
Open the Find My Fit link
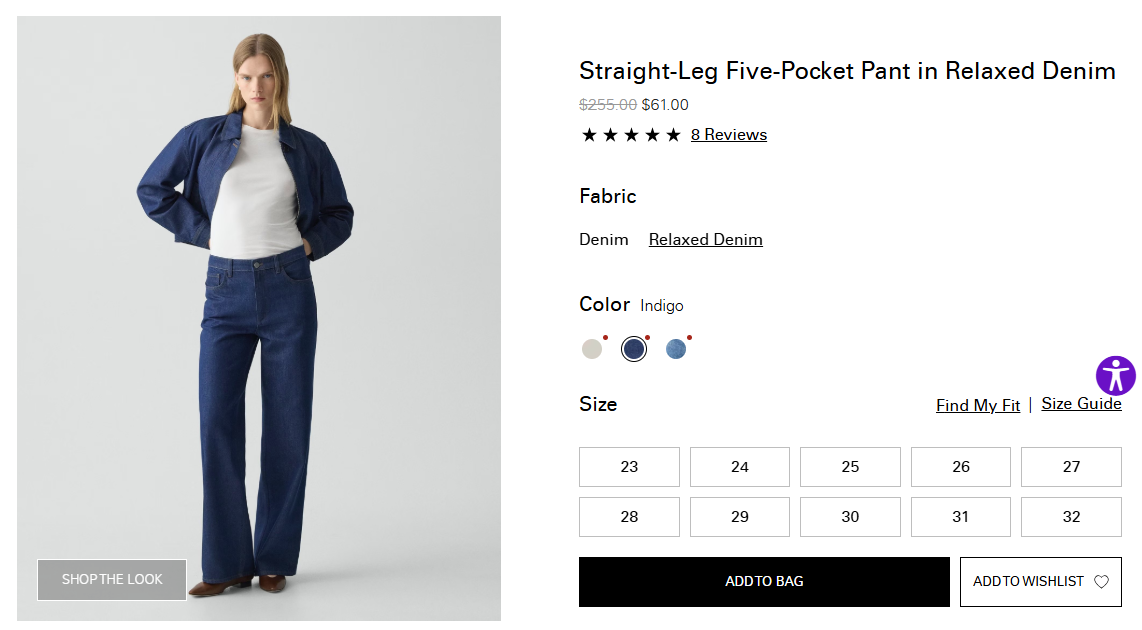pos(977,405)
